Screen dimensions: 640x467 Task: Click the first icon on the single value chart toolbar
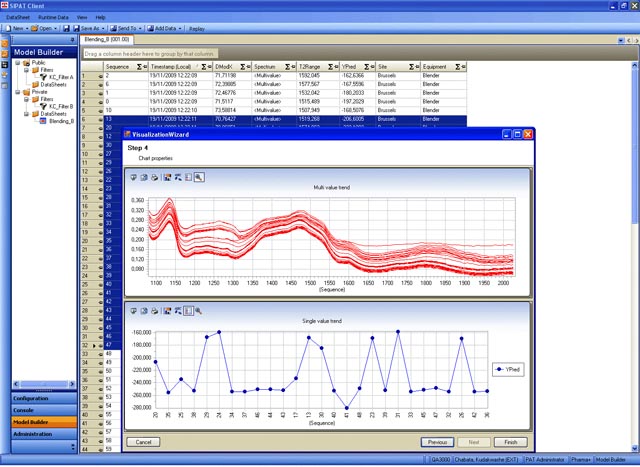[134, 311]
